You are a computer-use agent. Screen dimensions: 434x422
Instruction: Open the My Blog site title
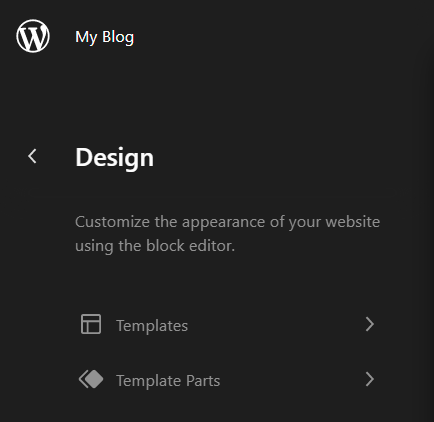tap(104, 37)
